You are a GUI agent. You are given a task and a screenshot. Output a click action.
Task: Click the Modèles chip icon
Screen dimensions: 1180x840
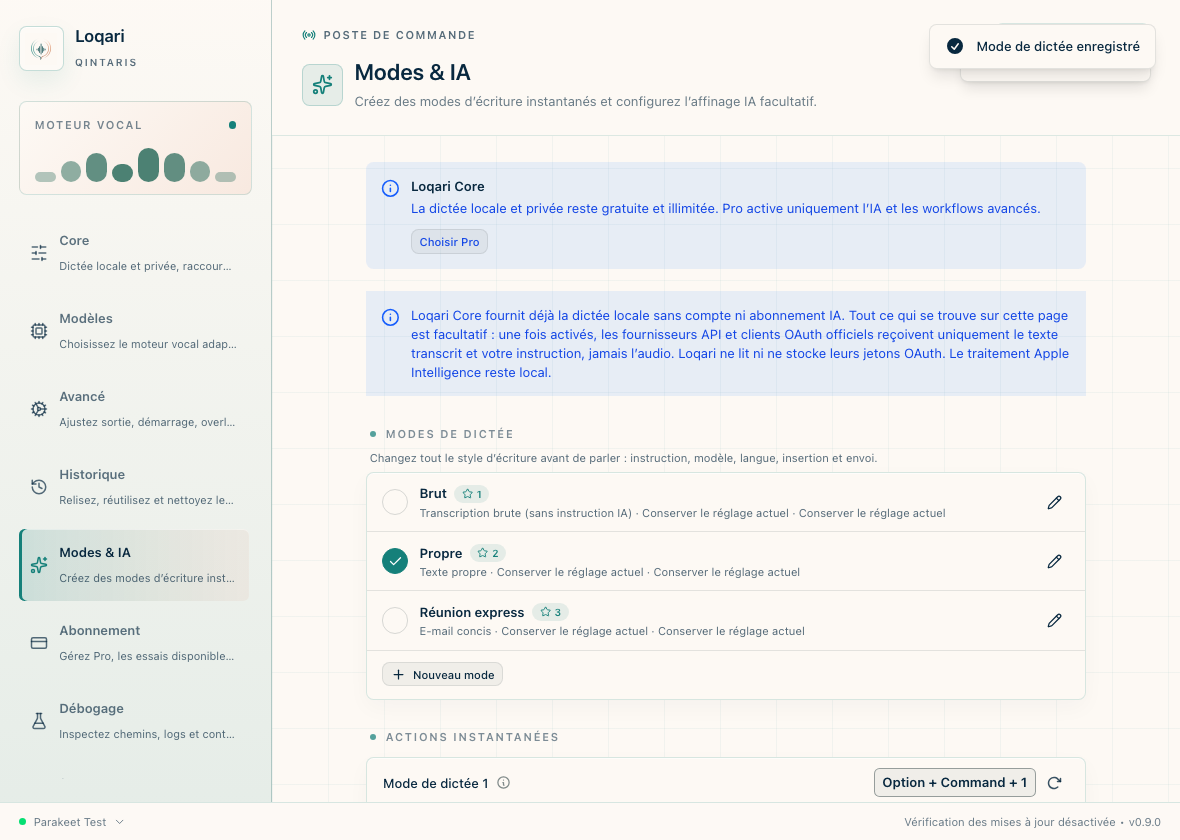[x=39, y=331]
